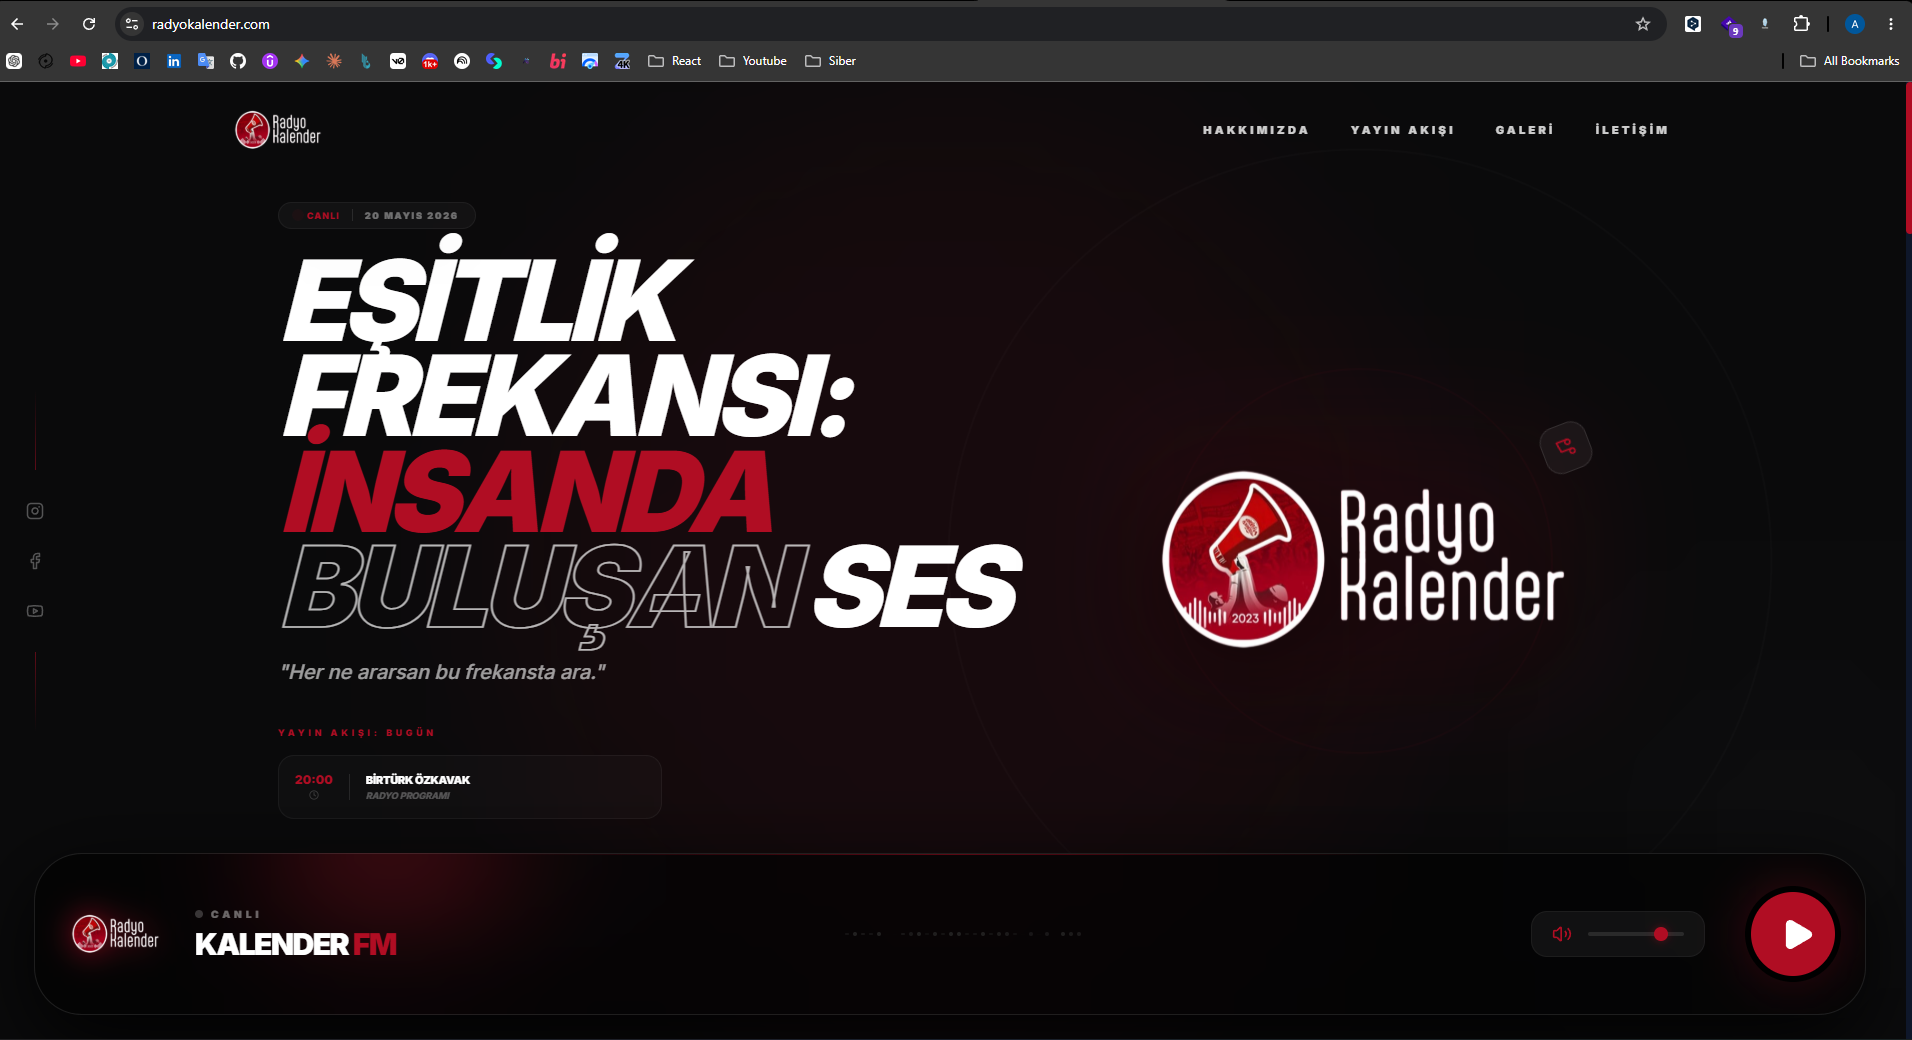Open the YAYIN AKIŞI menu item
The image size is (1912, 1040).
[1402, 130]
